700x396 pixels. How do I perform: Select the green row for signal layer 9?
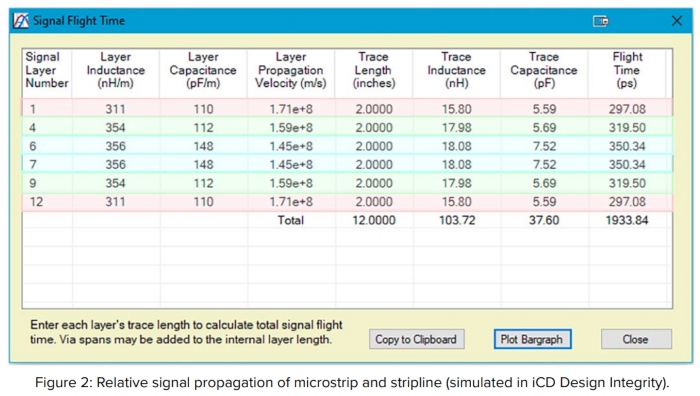347,183
